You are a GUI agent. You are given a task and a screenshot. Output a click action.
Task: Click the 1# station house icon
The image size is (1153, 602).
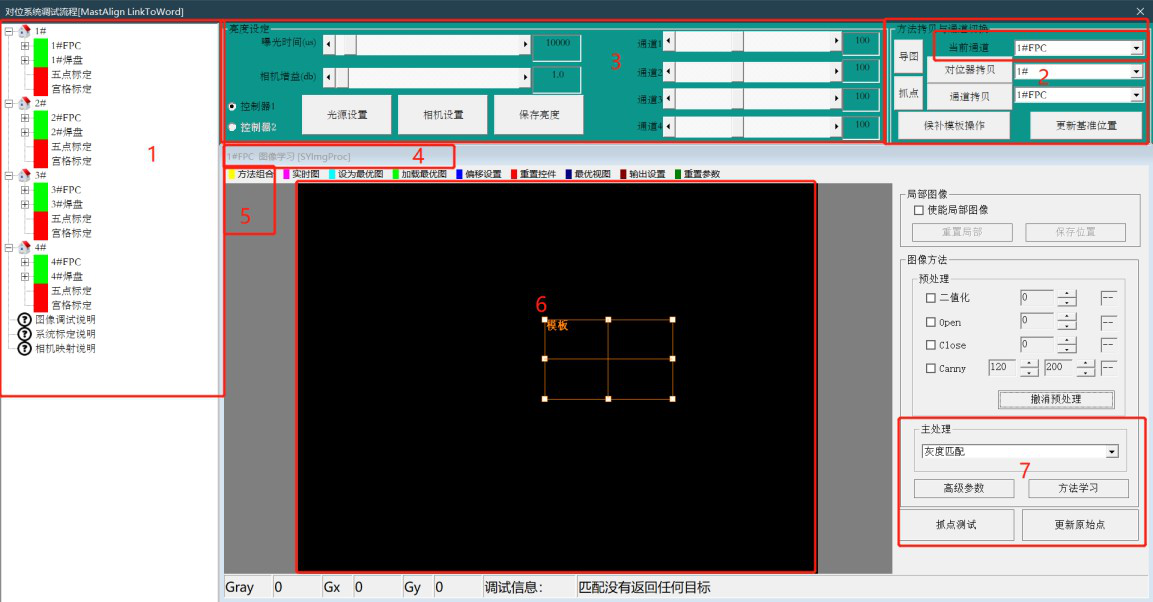pyautogui.click(x=25, y=31)
